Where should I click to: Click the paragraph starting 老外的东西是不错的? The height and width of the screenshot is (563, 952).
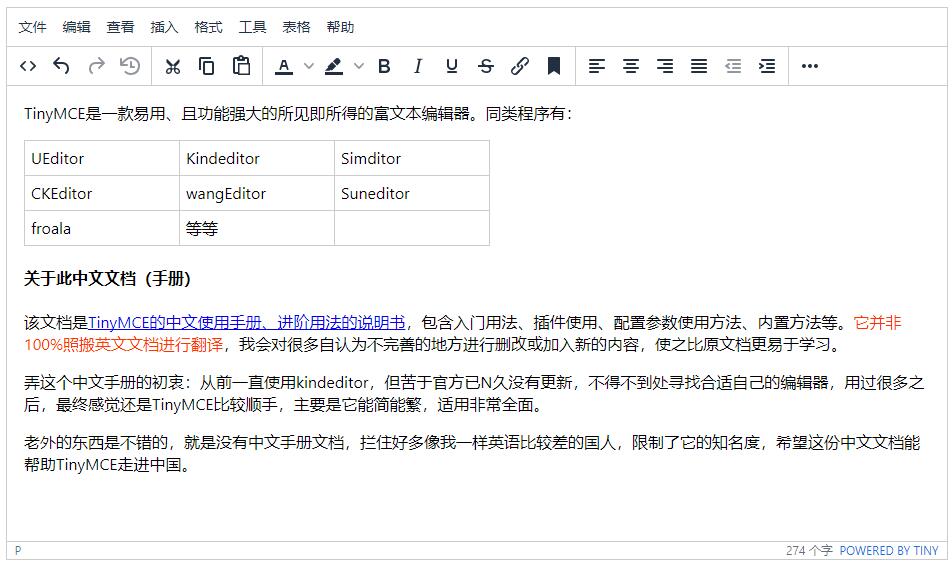472,453
